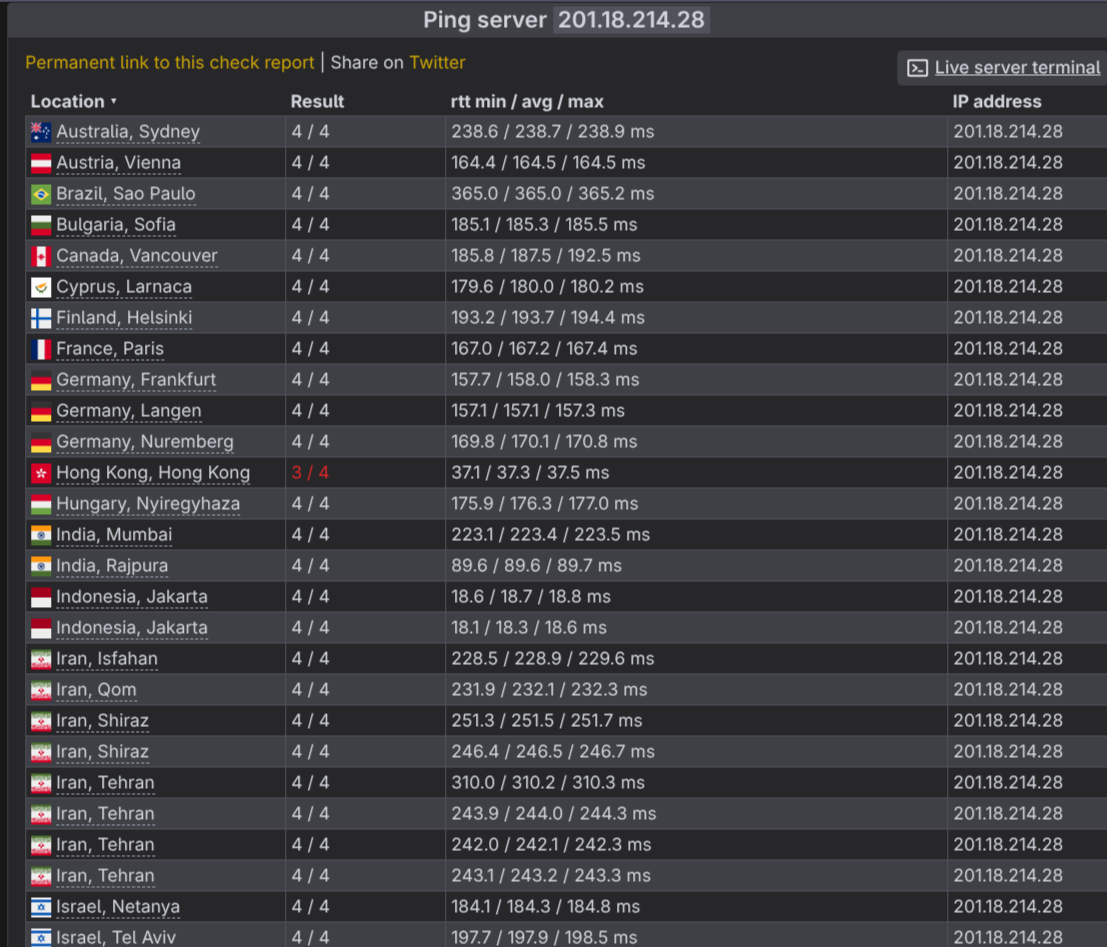Open the India, Rajpura location link
Image resolution: width=1107 pixels, height=947 pixels.
[112, 566]
